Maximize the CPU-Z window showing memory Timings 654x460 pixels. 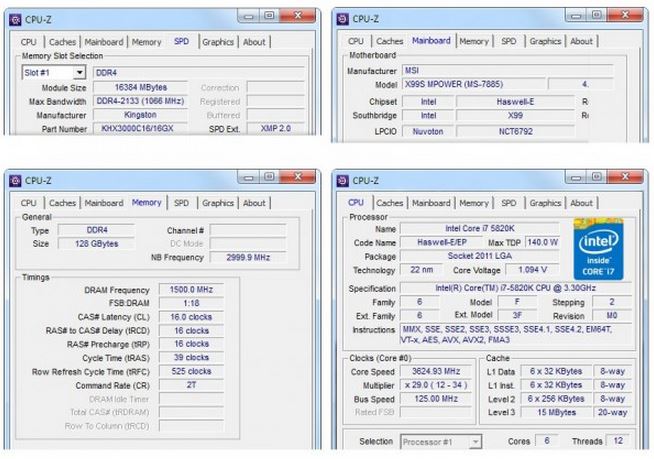coord(269,178)
